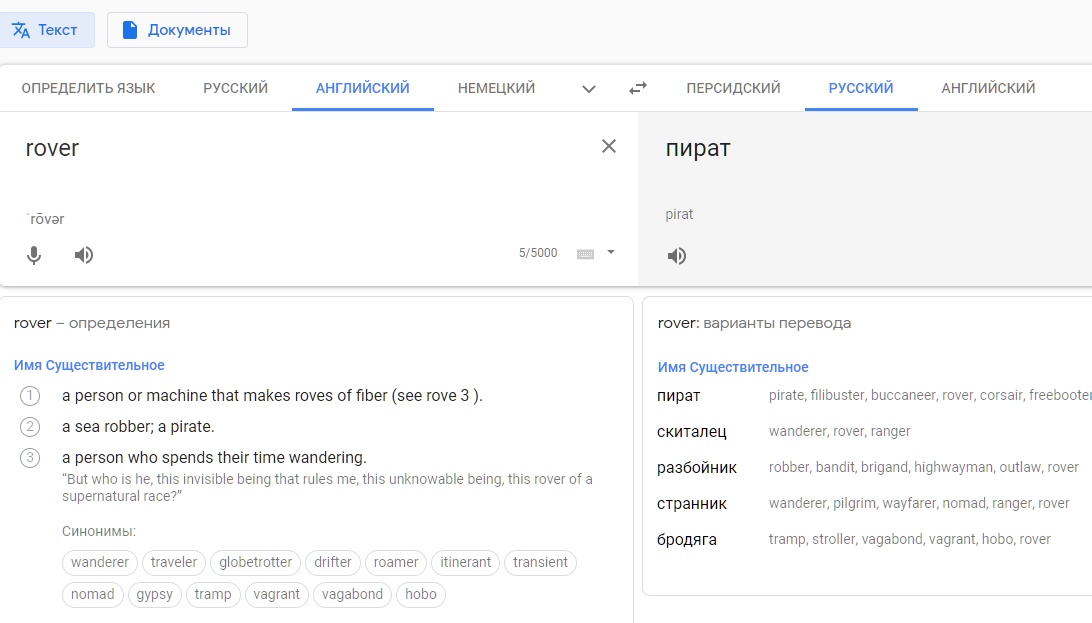Click 'rover: варианты перевода' heading
This screenshot has width=1092, height=623.
pyautogui.click(x=754, y=323)
